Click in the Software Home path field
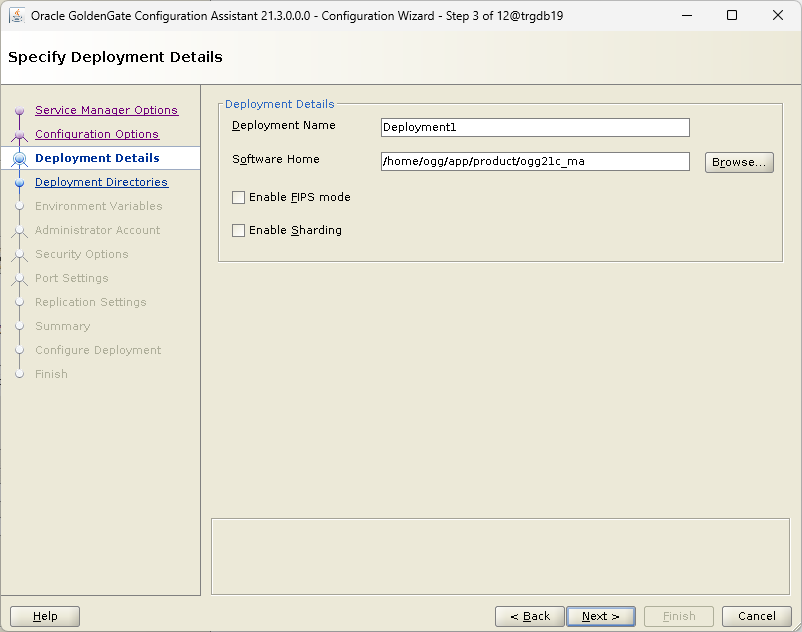802x632 pixels. click(535, 162)
